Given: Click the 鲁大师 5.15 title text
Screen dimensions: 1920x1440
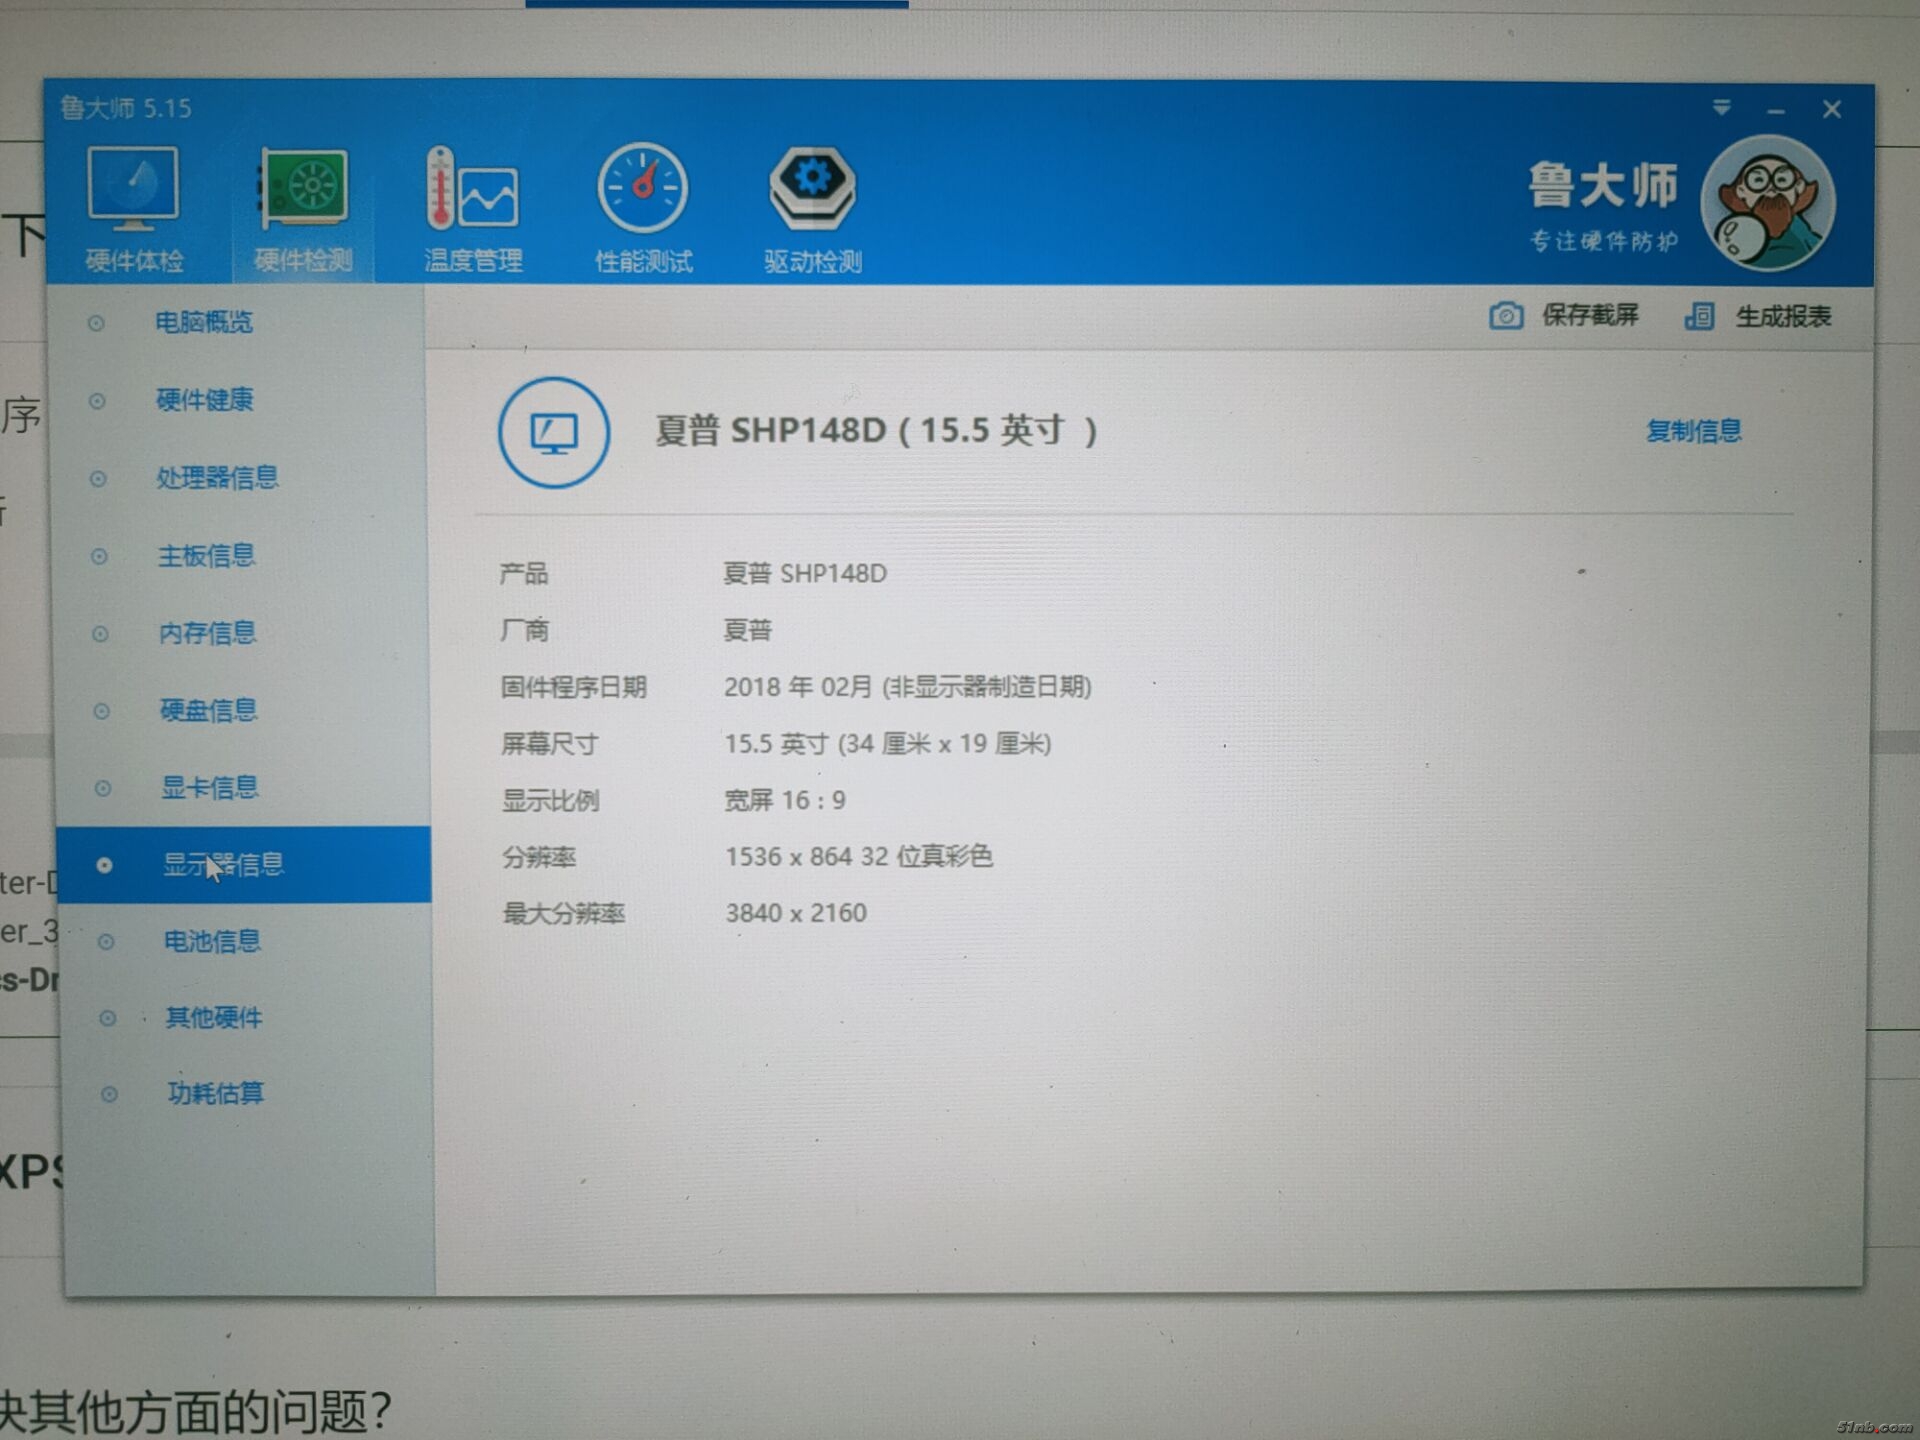Looking at the screenshot, I should pyautogui.click(x=126, y=108).
